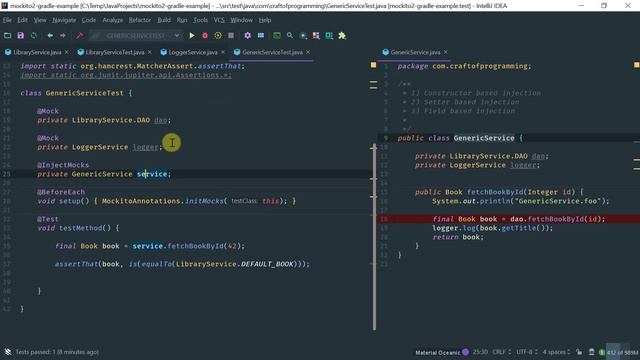Viewport: 640px width, 360px height.
Task: Select the GenericServiceTest.java tab
Action: pyautogui.click(x=272, y=52)
